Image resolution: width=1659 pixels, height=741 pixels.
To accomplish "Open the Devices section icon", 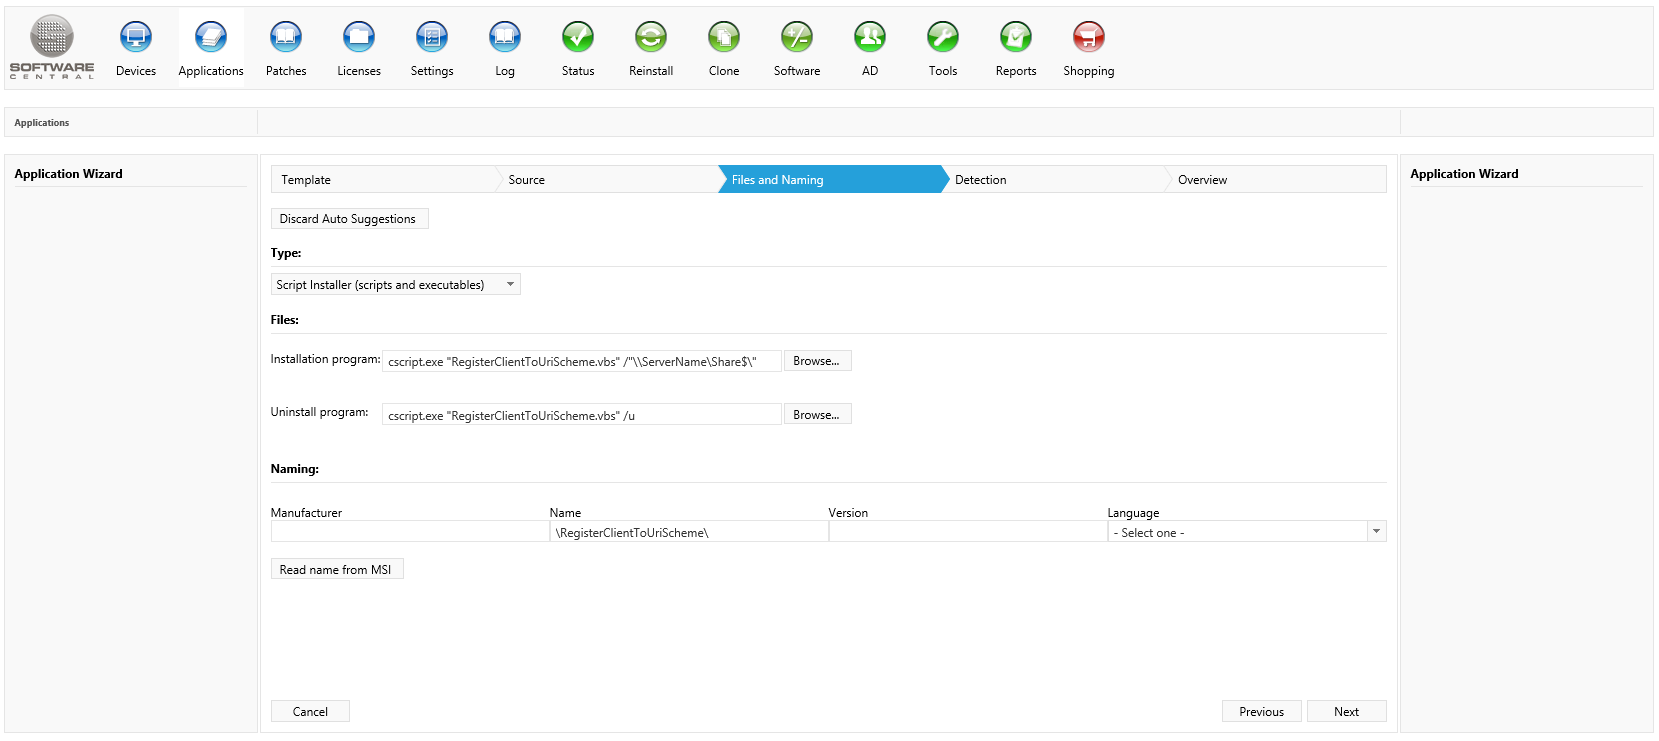I will pos(136,38).
